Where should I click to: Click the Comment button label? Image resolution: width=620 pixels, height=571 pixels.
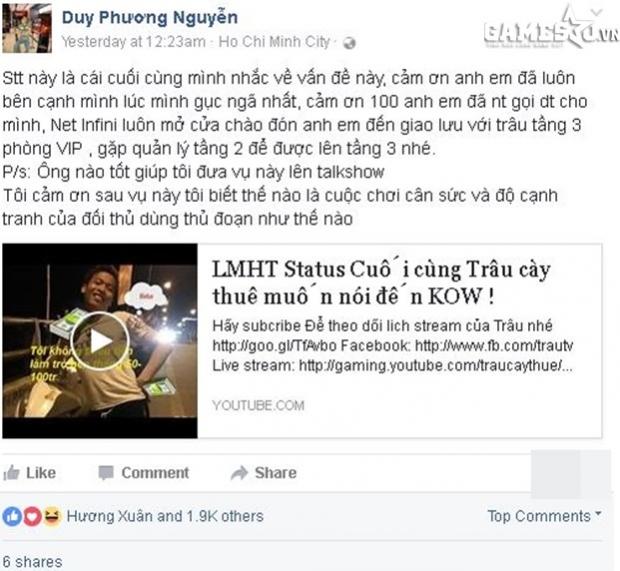coord(155,473)
